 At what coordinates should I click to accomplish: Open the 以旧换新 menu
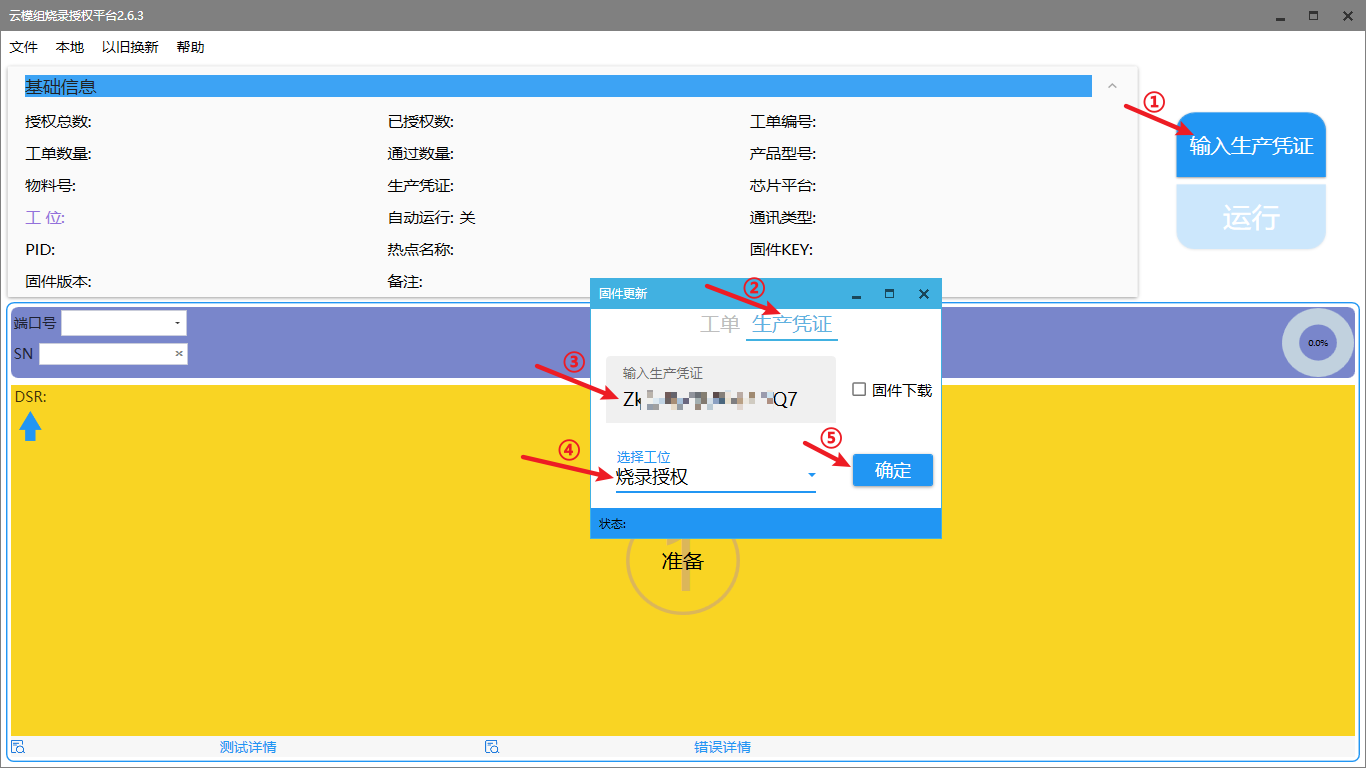click(x=130, y=47)
